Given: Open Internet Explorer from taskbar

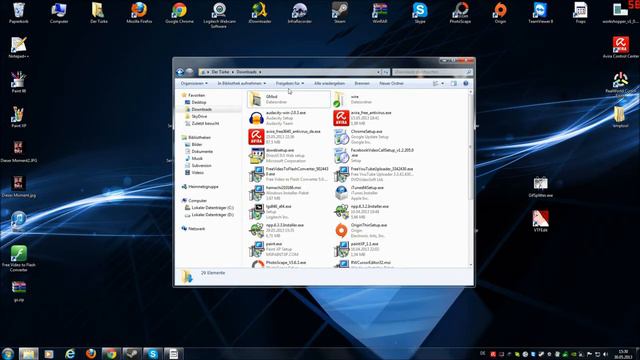Looking at the screenshot, I should click(x=70, y=353).
